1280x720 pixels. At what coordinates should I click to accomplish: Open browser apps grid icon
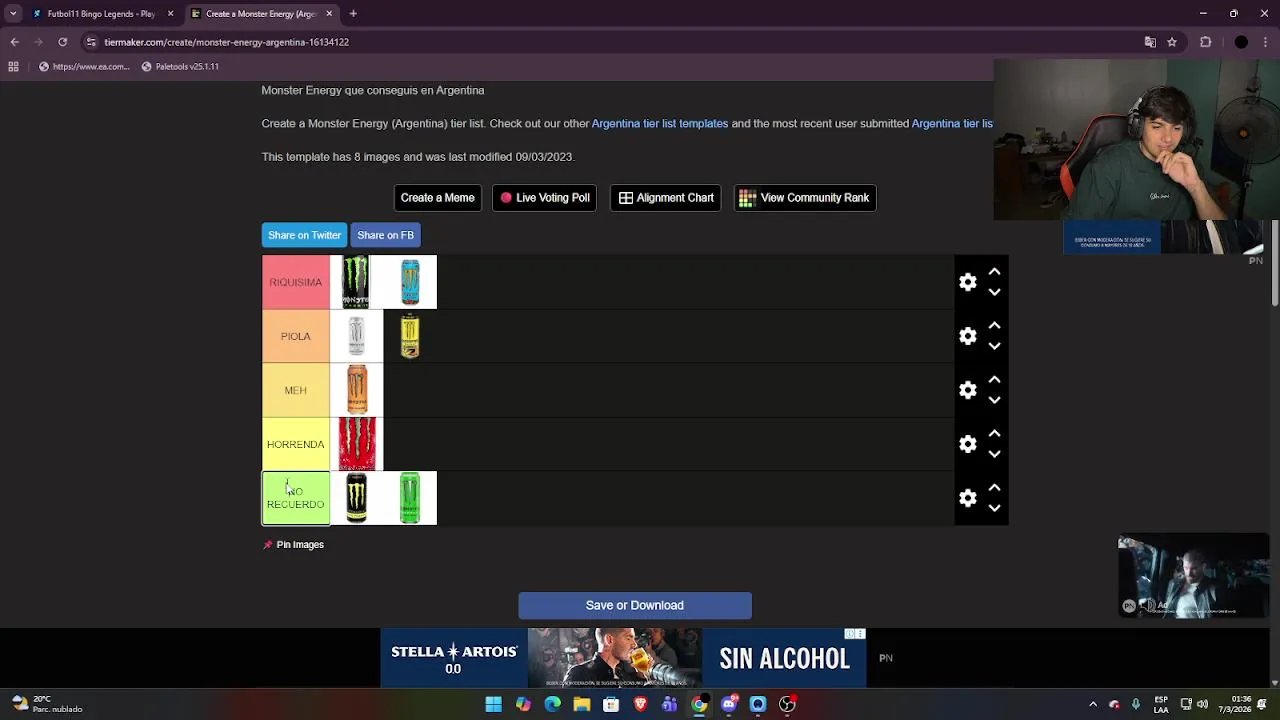pos(13,67)
